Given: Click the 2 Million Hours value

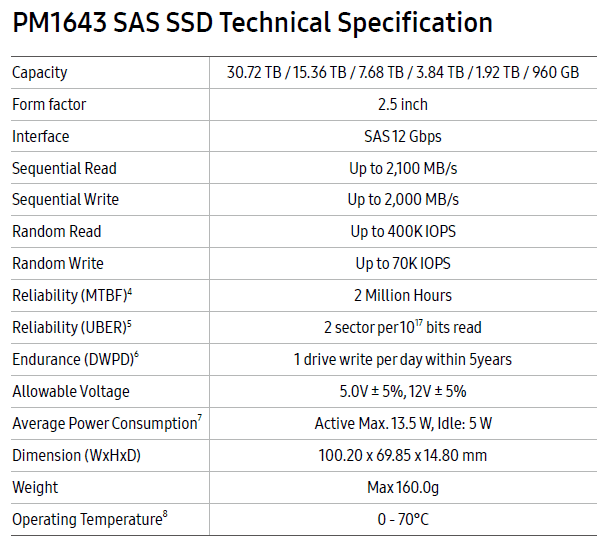Looking at the screenshot, I should point(402,296).
